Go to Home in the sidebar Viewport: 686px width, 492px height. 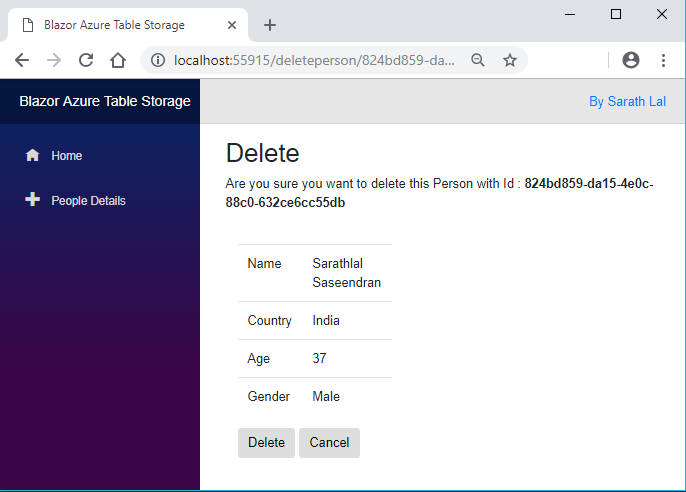coord(66,156)
